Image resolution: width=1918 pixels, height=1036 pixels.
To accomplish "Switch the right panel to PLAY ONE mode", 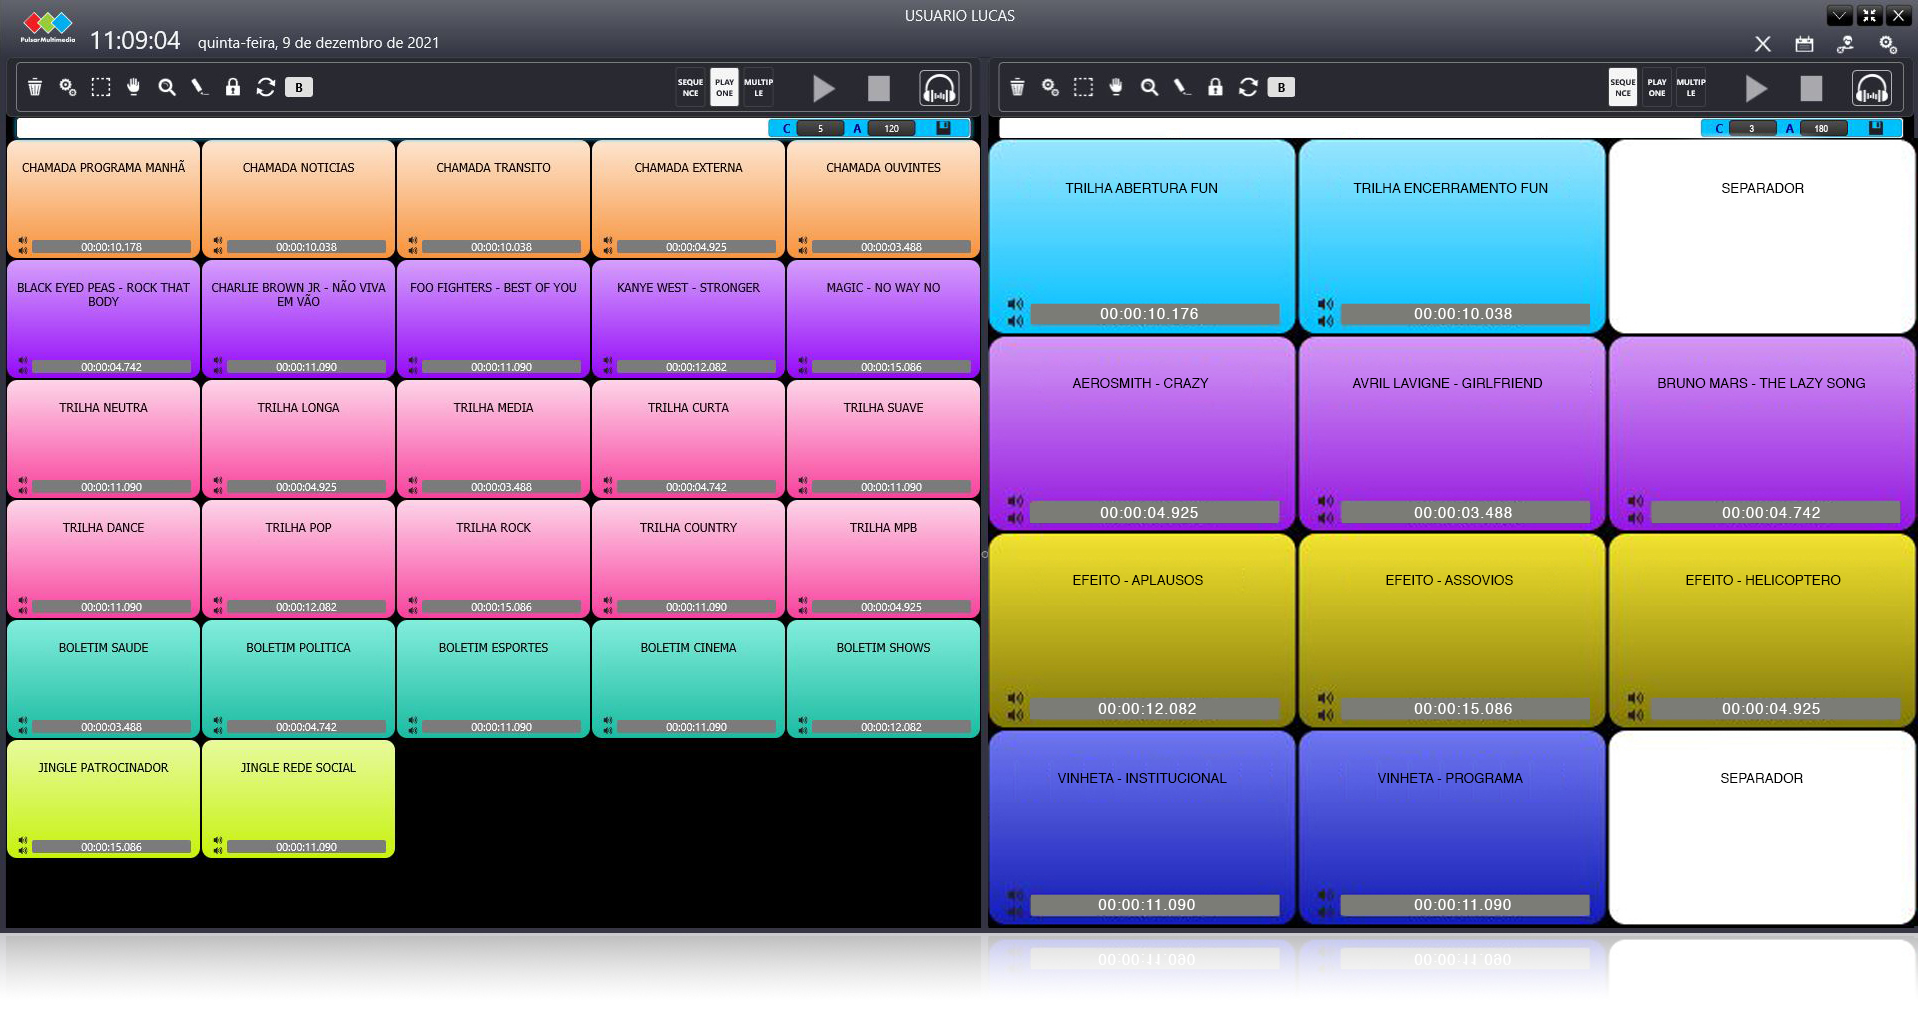I will pyautogui.click(x=1657, y=88).
